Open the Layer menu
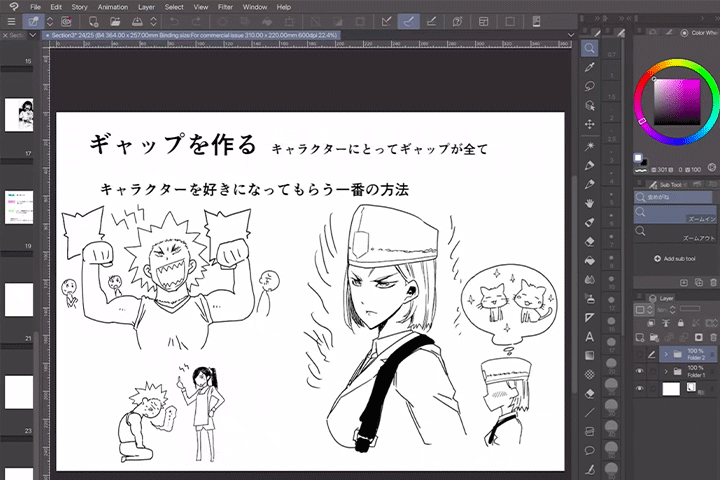Viewport: 720px width, 480px height. 146,7
